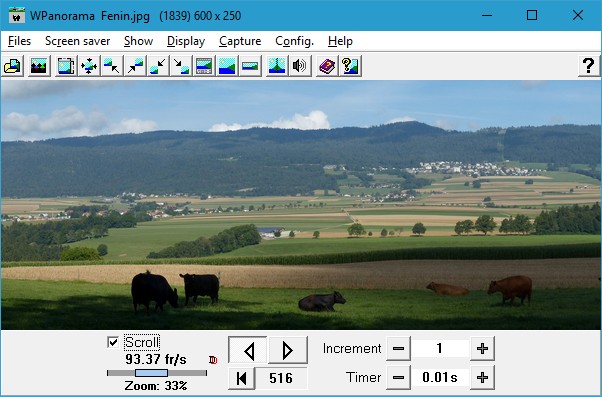This screenshot has width=602, height=397.
Task: Click the 93.37 fr/s readout
Action: [156, 359]
